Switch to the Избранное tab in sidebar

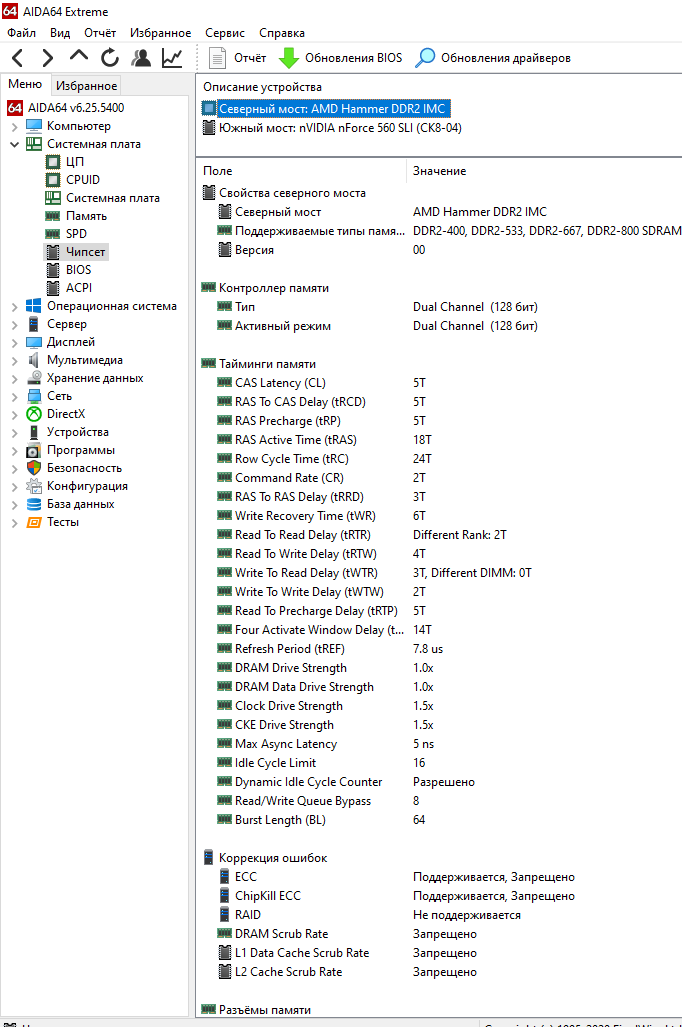86,86
